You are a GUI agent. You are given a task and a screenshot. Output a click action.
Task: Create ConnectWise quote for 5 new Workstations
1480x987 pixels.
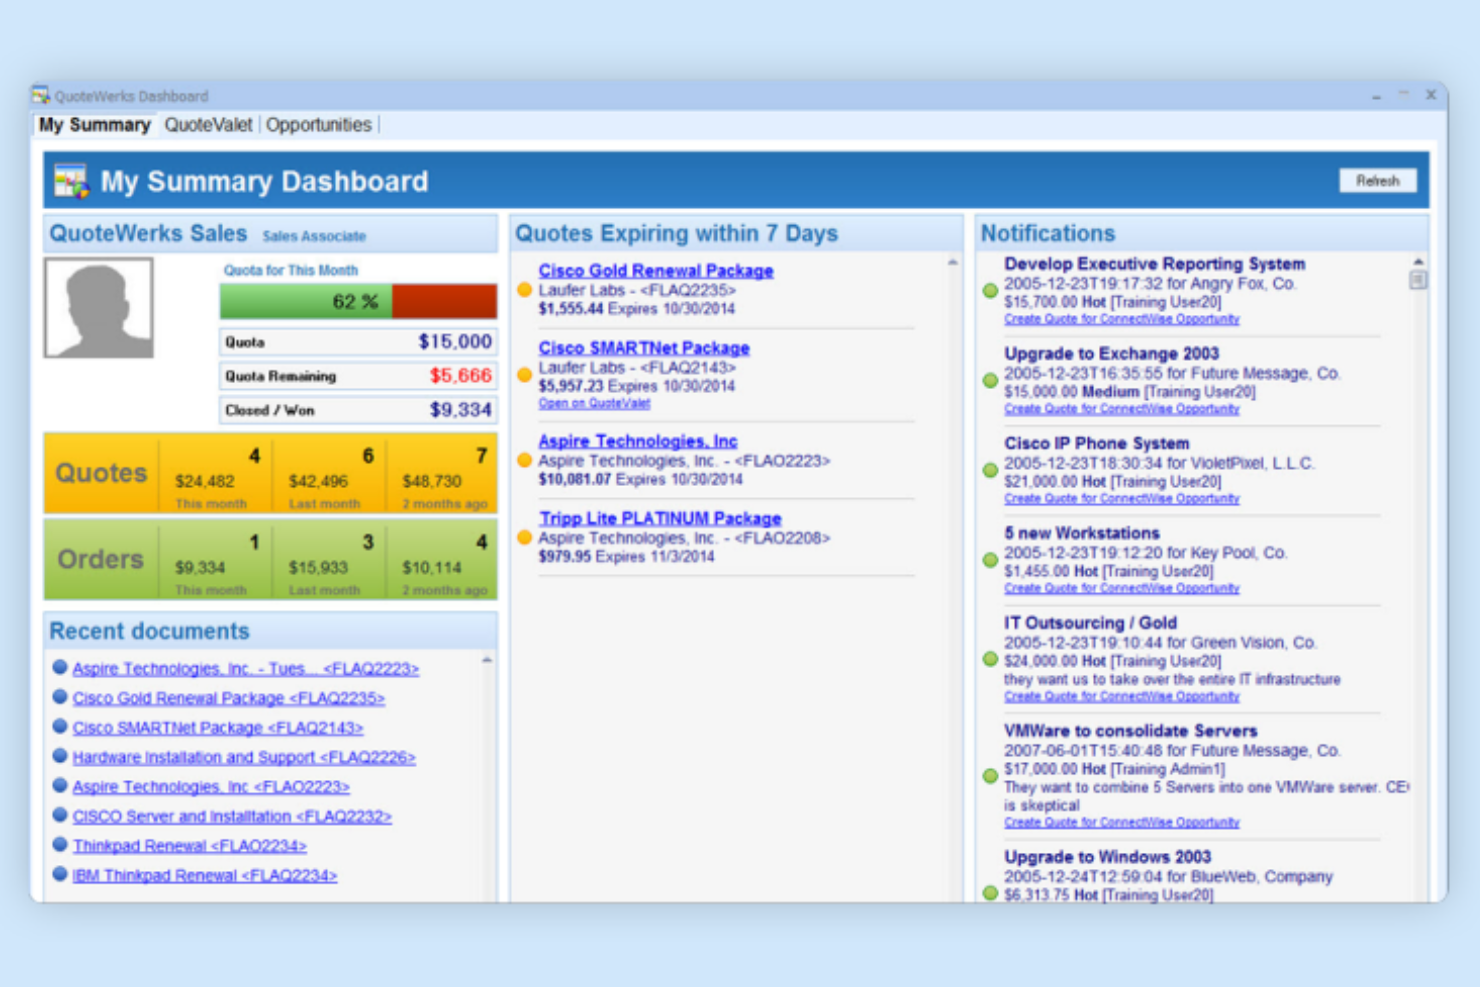(1122, 588)
